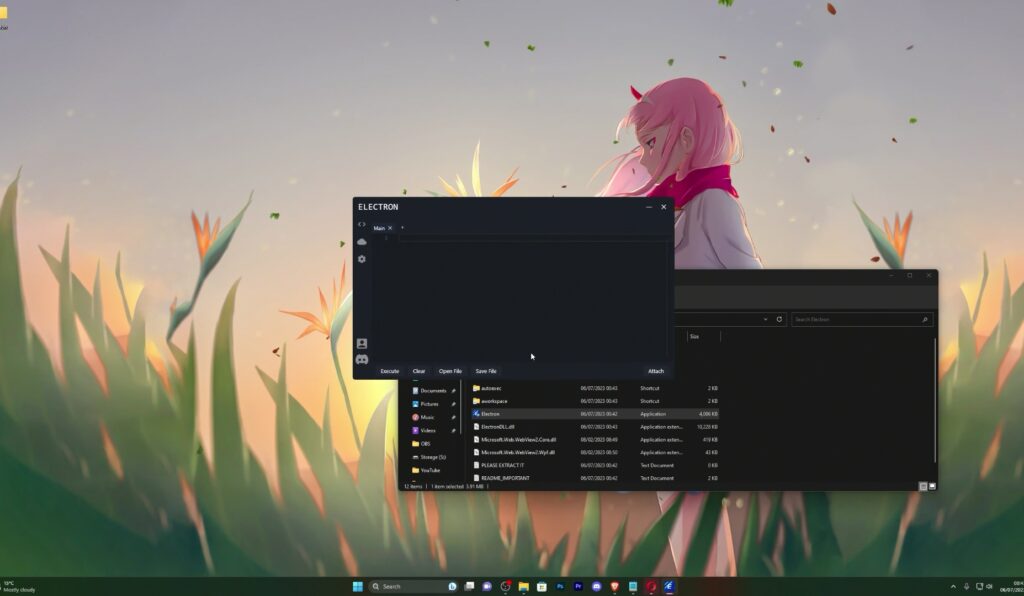Open Brave browser from the taskbar
The height and width of the screenshot is (596, 1024).
tap(615, 586)
